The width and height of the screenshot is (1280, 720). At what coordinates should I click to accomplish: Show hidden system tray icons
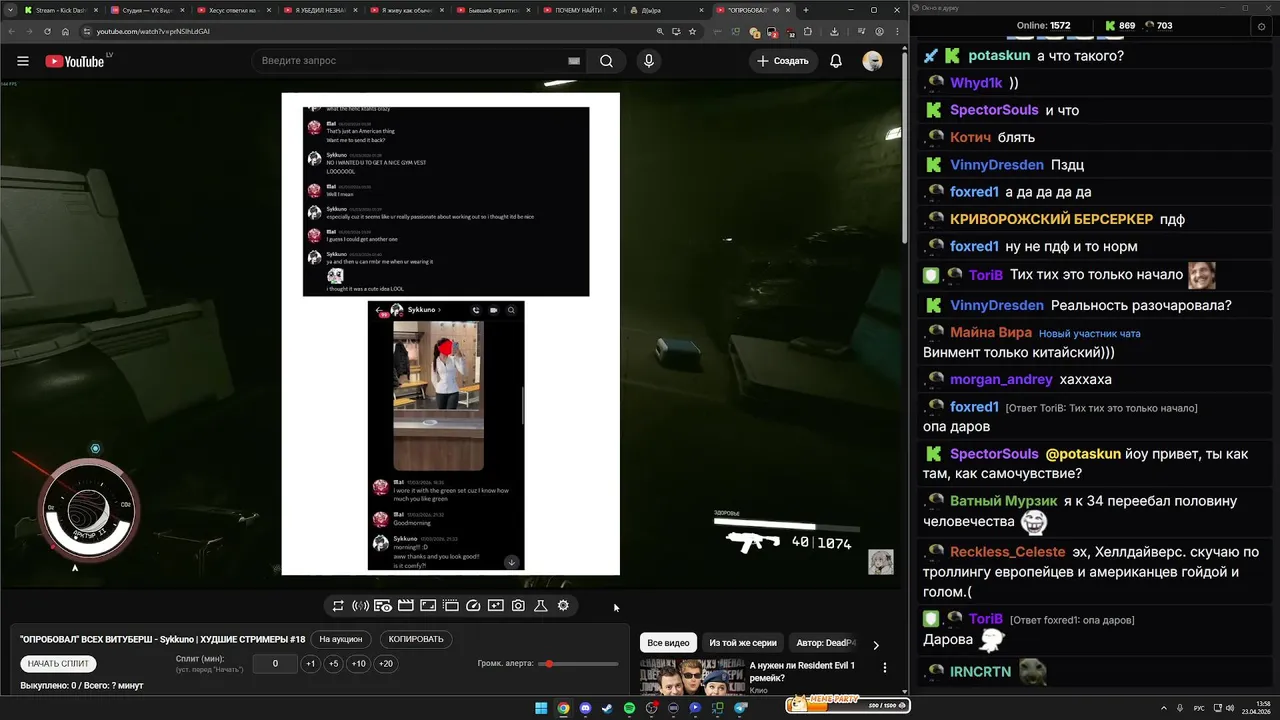tap(1164, 708)
